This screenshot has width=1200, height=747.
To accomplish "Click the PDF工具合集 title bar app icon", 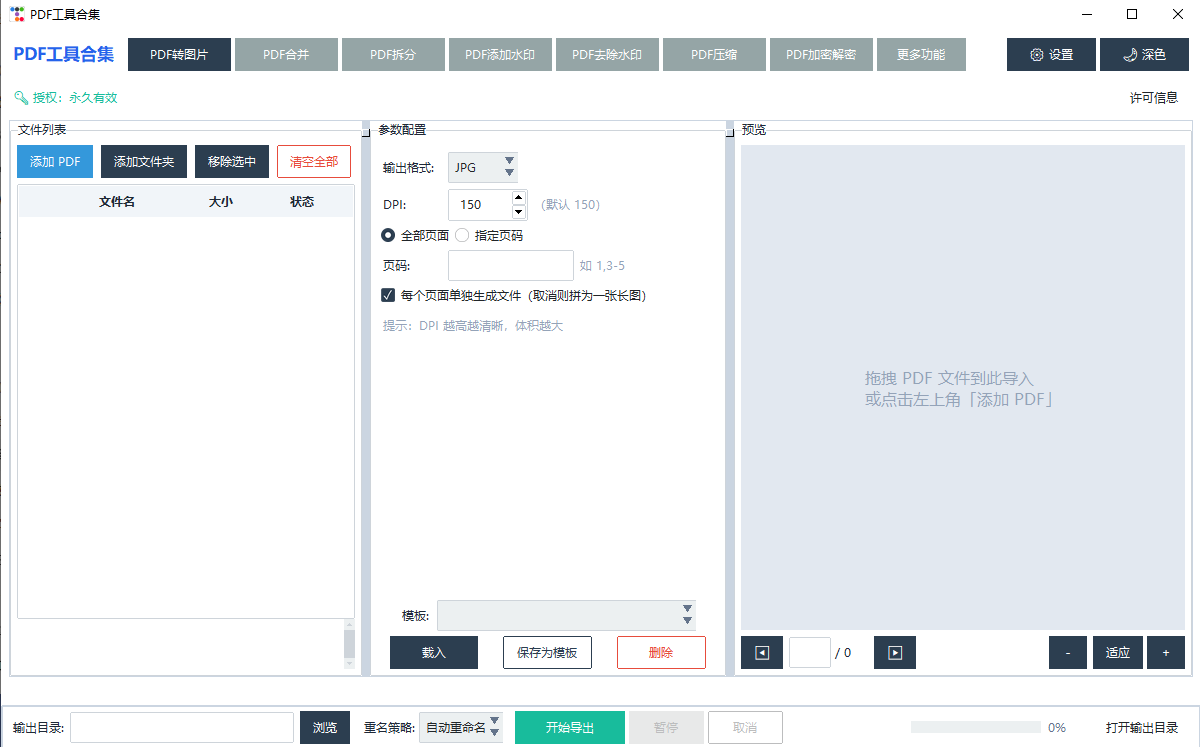I will coord(16,14).
